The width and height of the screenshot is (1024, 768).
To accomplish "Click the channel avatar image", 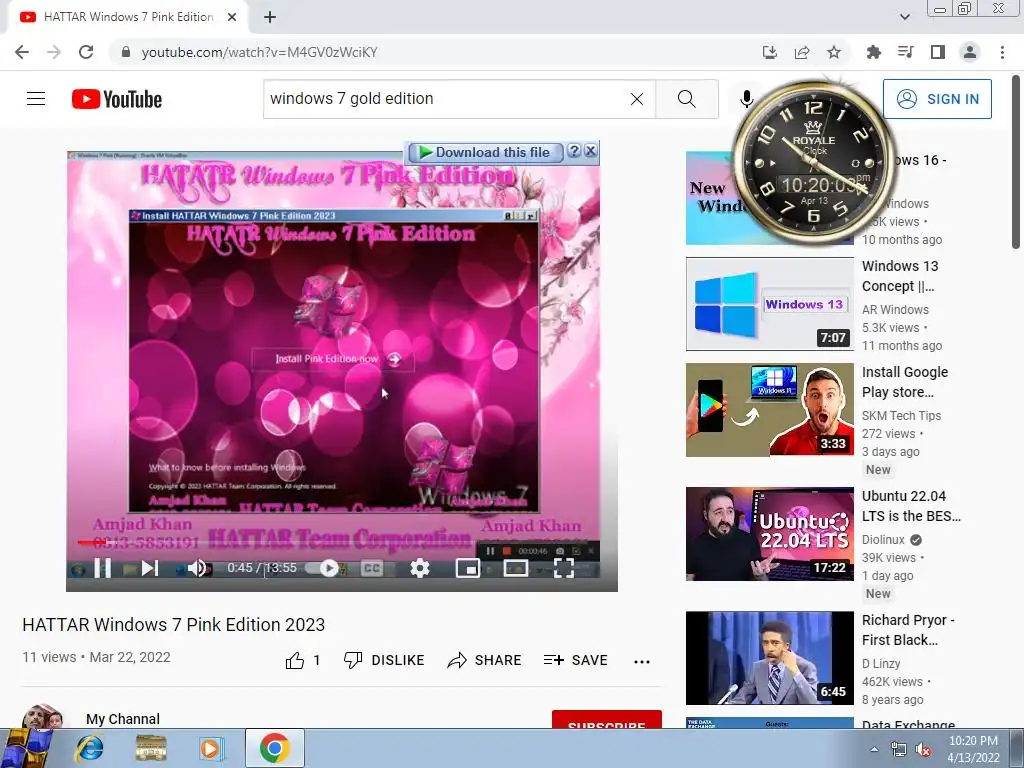I will (42, 716).
